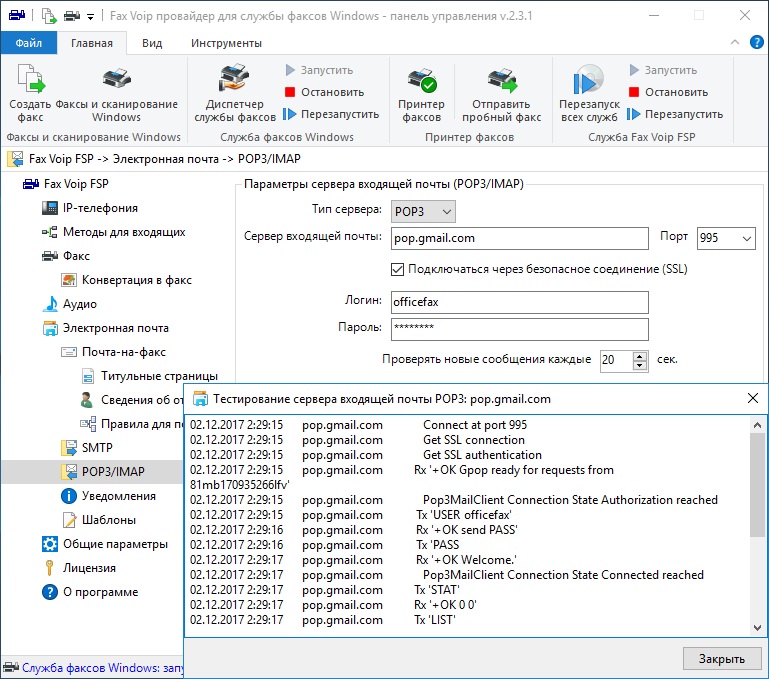Open Create Fax tool in ribbon

pyautogui.click(x=30, y=93)
